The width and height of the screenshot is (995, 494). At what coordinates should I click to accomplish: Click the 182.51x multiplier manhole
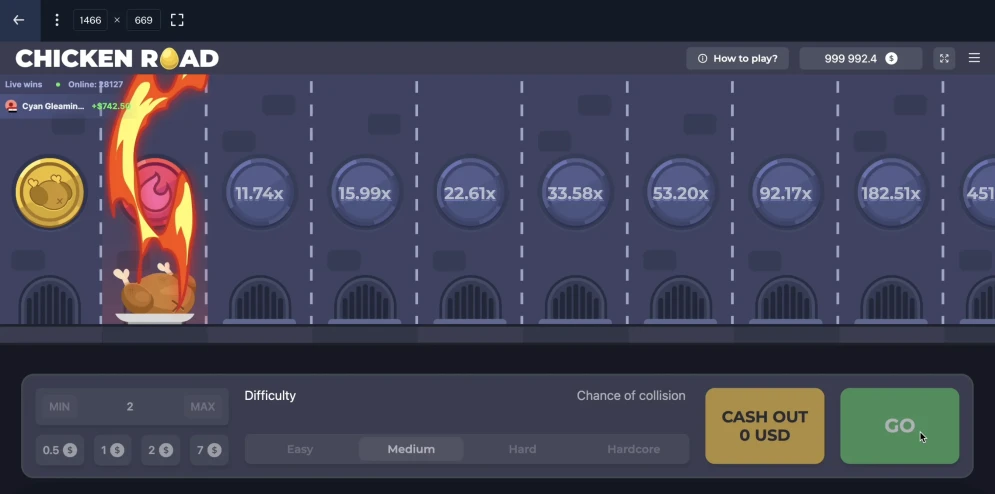tap(890, 193)
